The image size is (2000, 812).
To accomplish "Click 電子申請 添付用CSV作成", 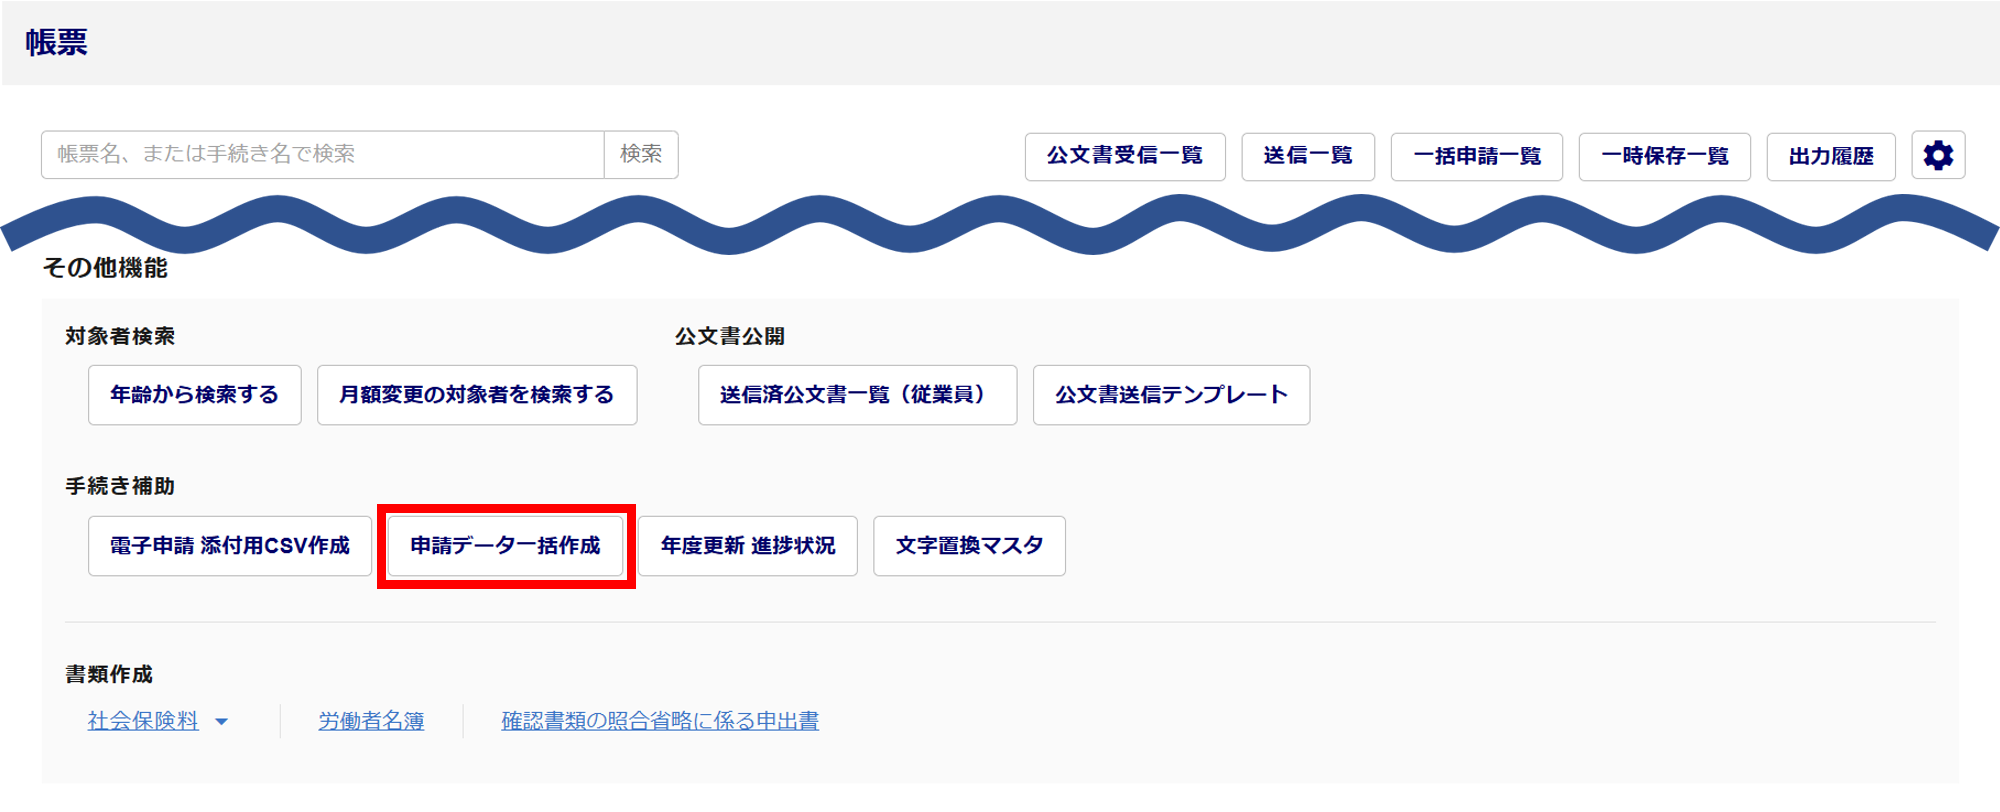I will pos(229,546).
